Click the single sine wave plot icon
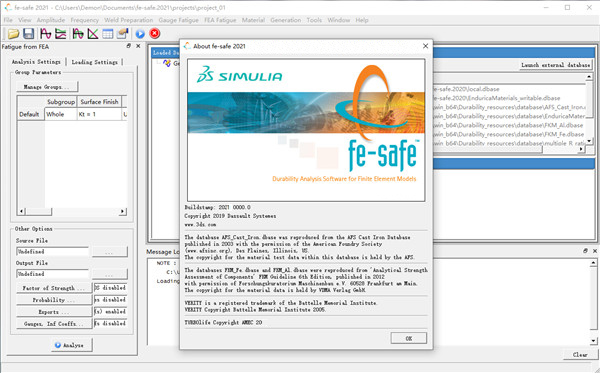This screenshot has height=373, width=600. coord(46,34)
